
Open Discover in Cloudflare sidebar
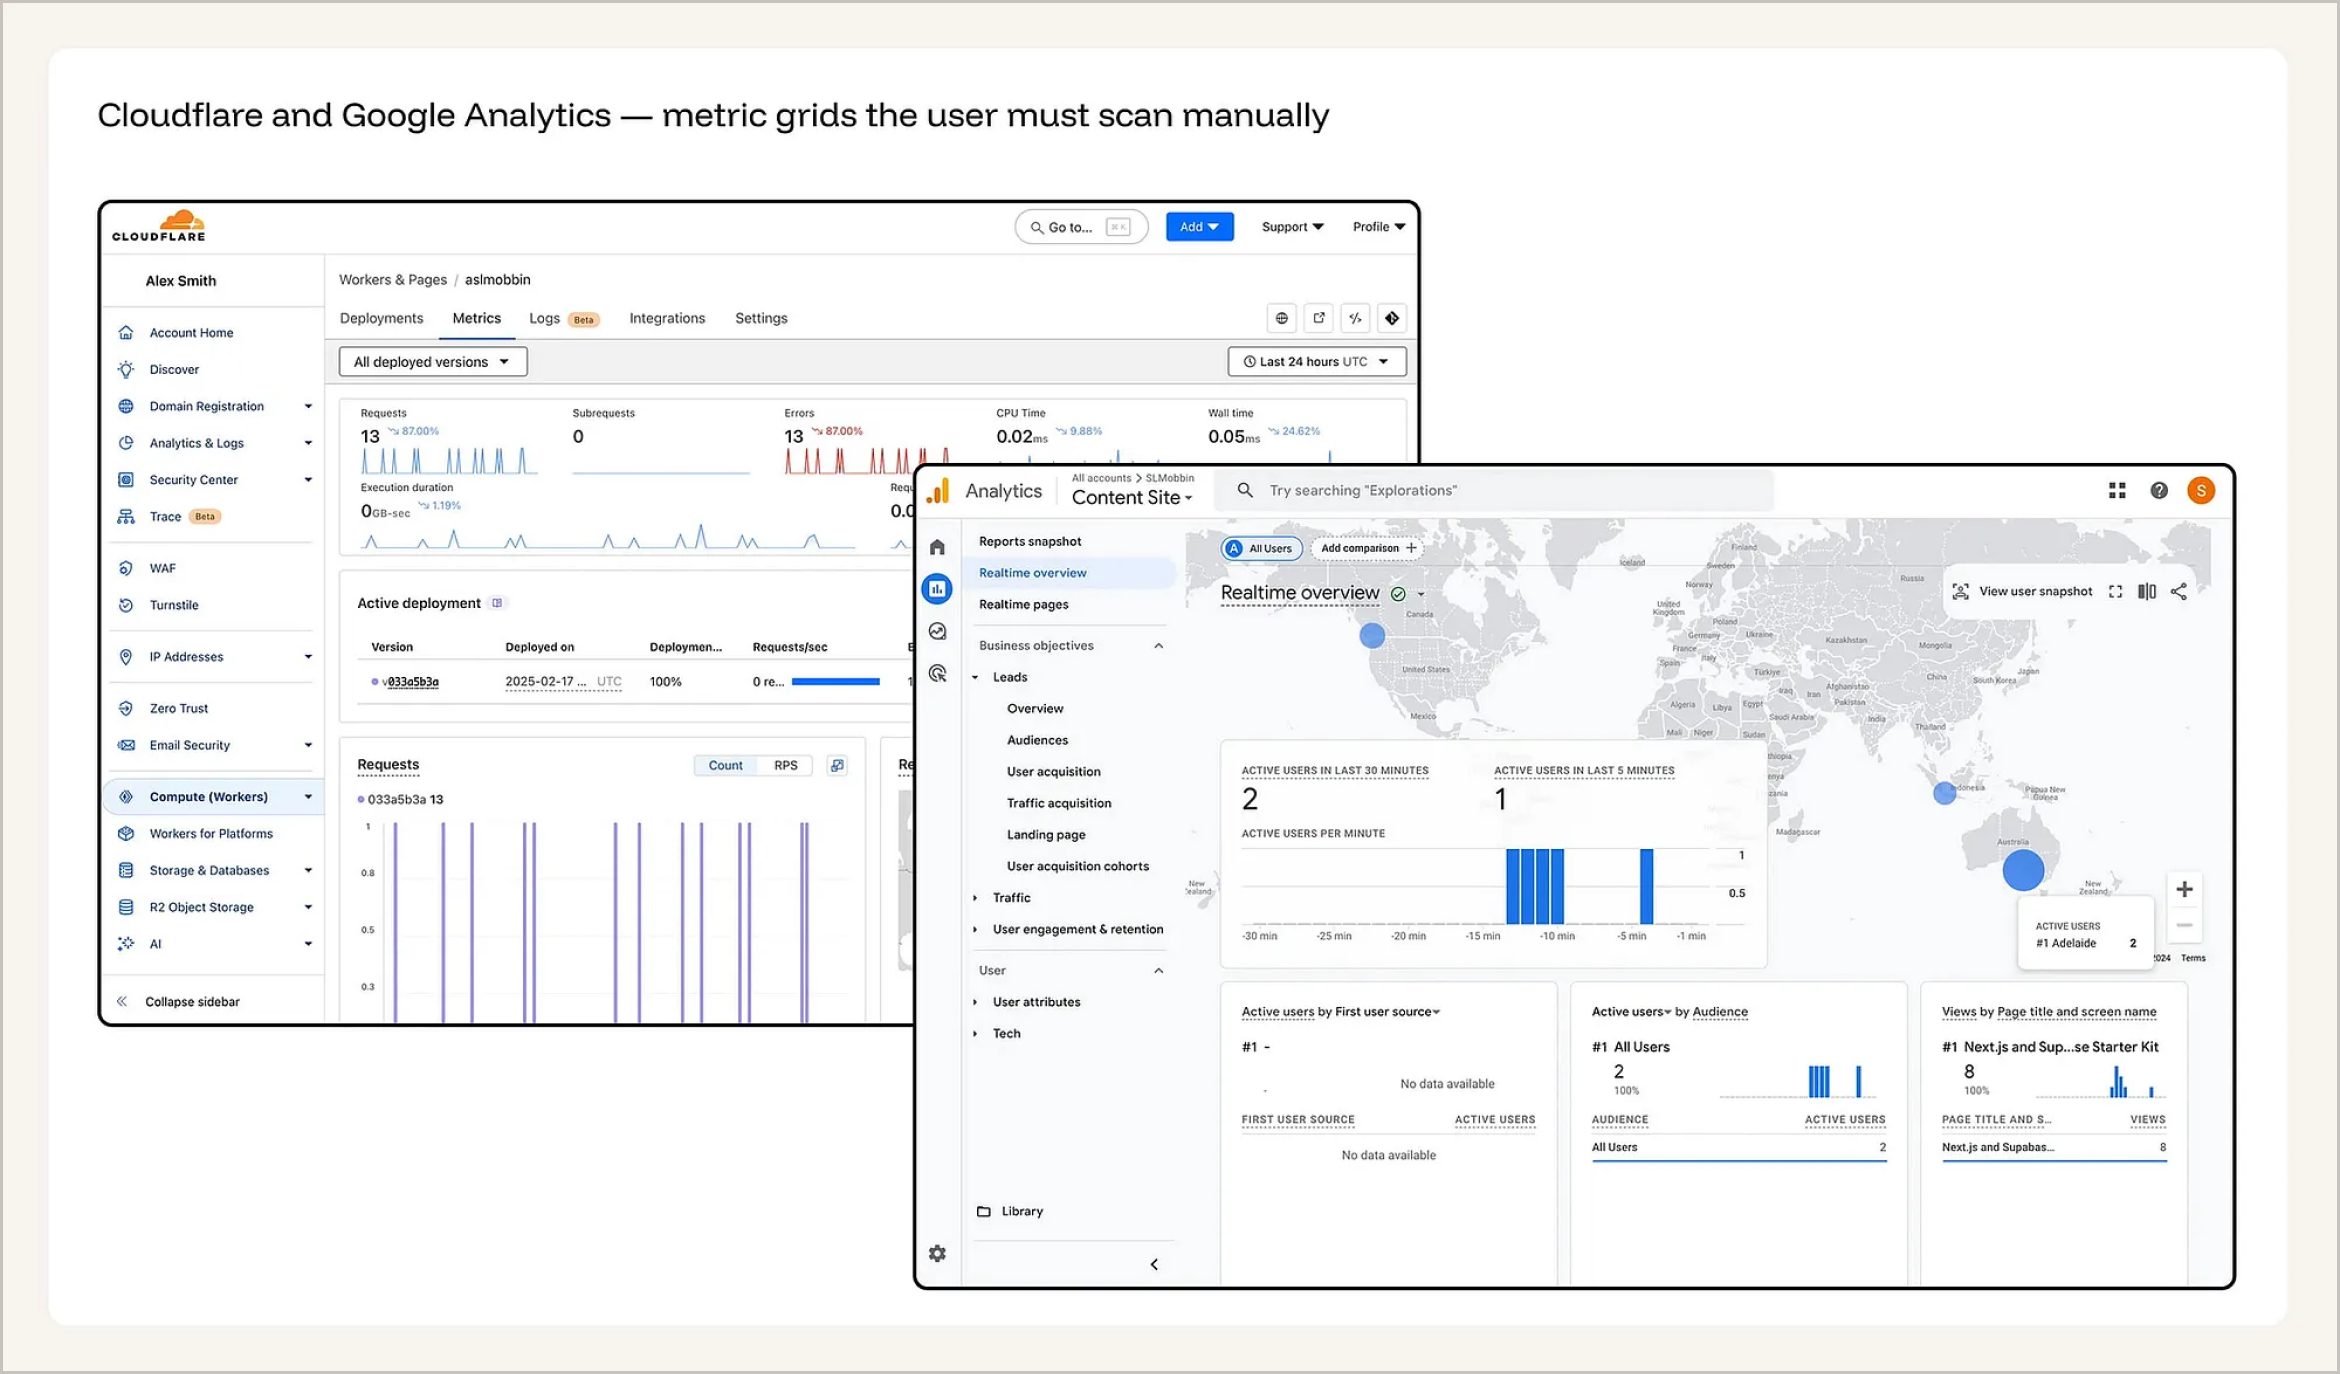pos(174,370)
